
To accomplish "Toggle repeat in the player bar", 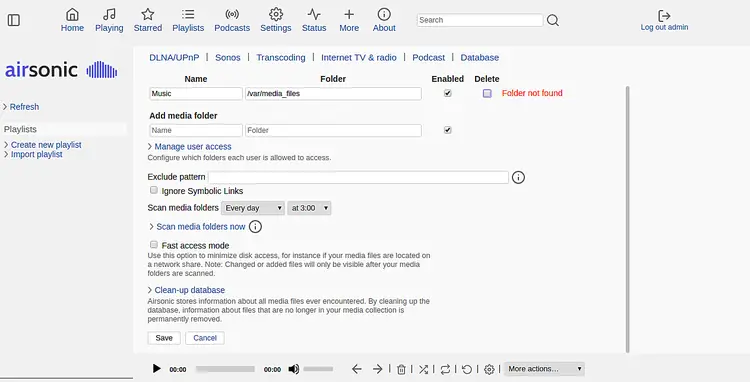I will click(x=445, y=369).
